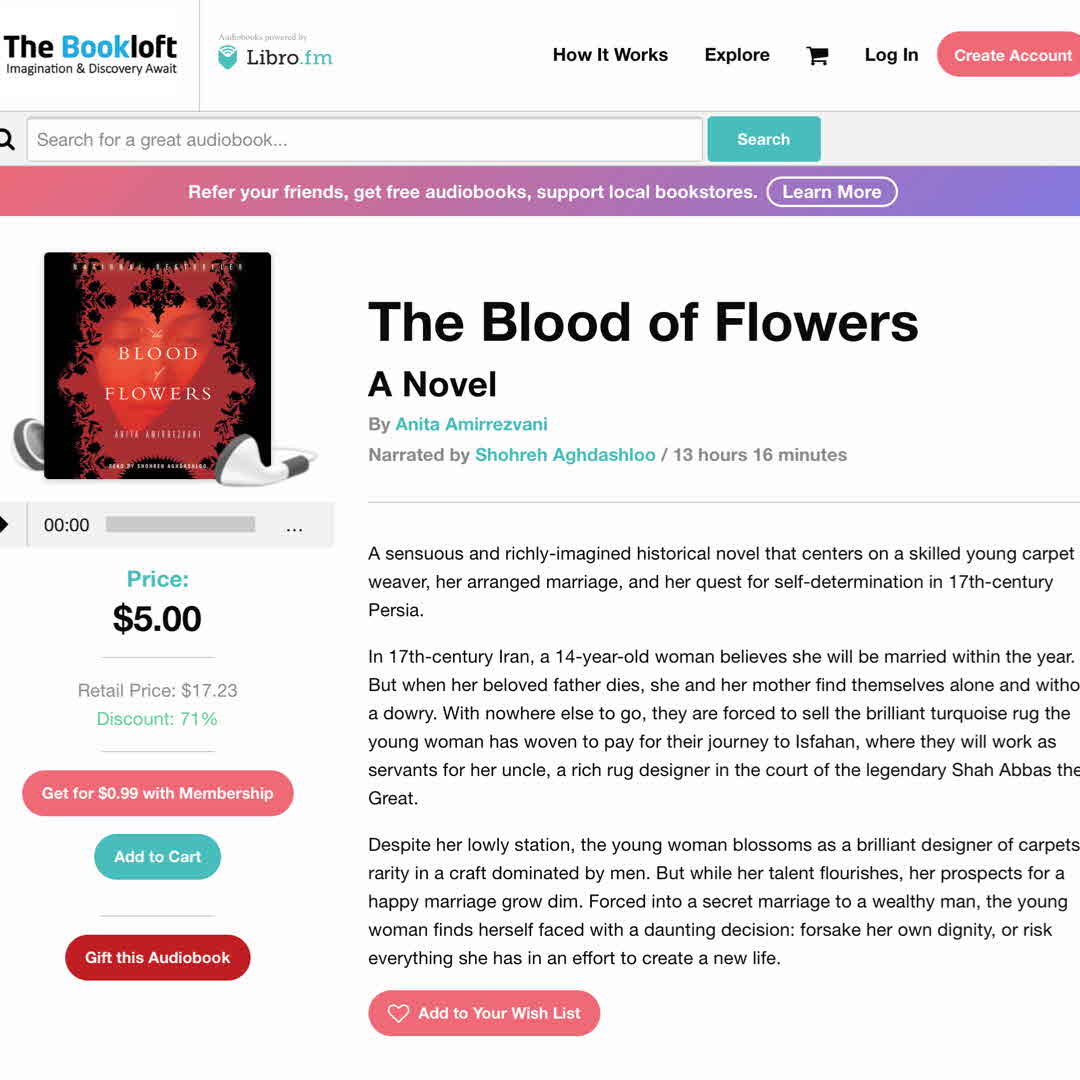Open audio player more options ellipsis
Image resolution: width=1080 pixels, height=1080 pixels.
pyautogui.click(x=294, y=526)
